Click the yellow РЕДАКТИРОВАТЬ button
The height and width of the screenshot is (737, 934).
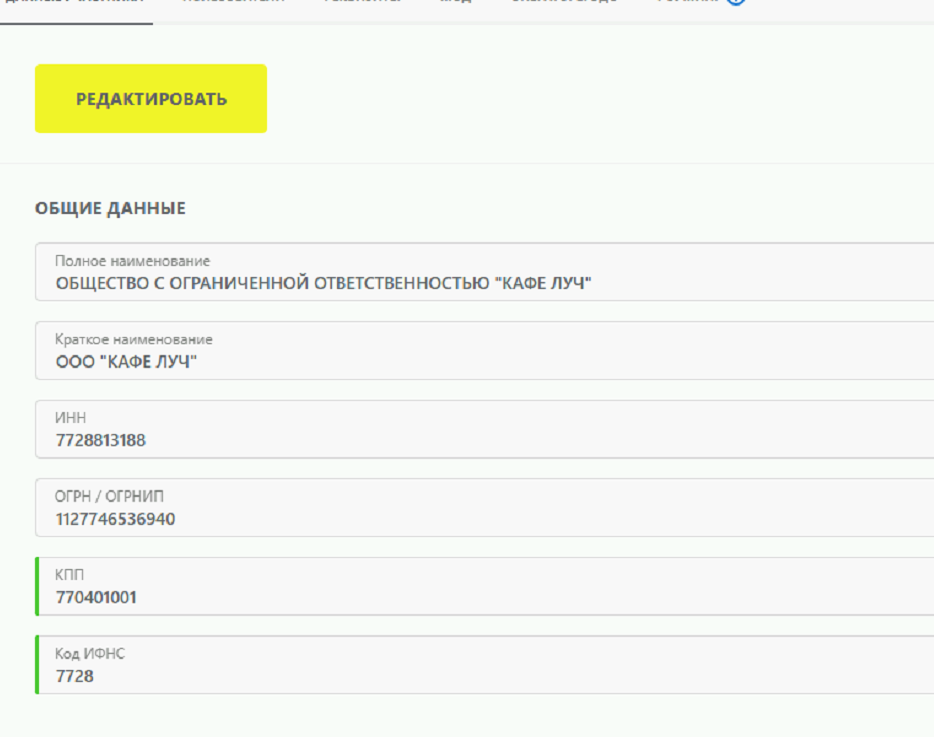click(151, 99)
